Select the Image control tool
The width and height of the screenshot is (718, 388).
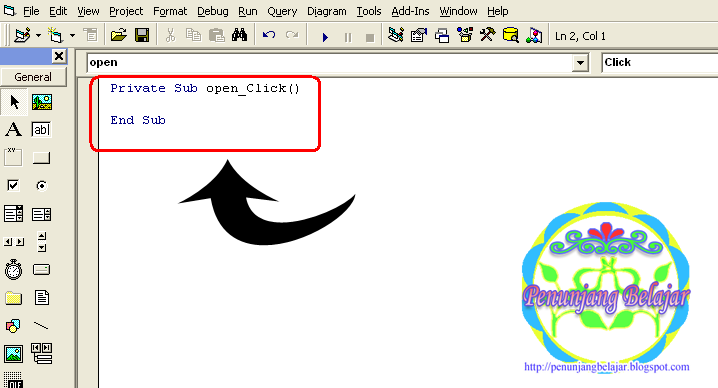(x=13, y=354)
